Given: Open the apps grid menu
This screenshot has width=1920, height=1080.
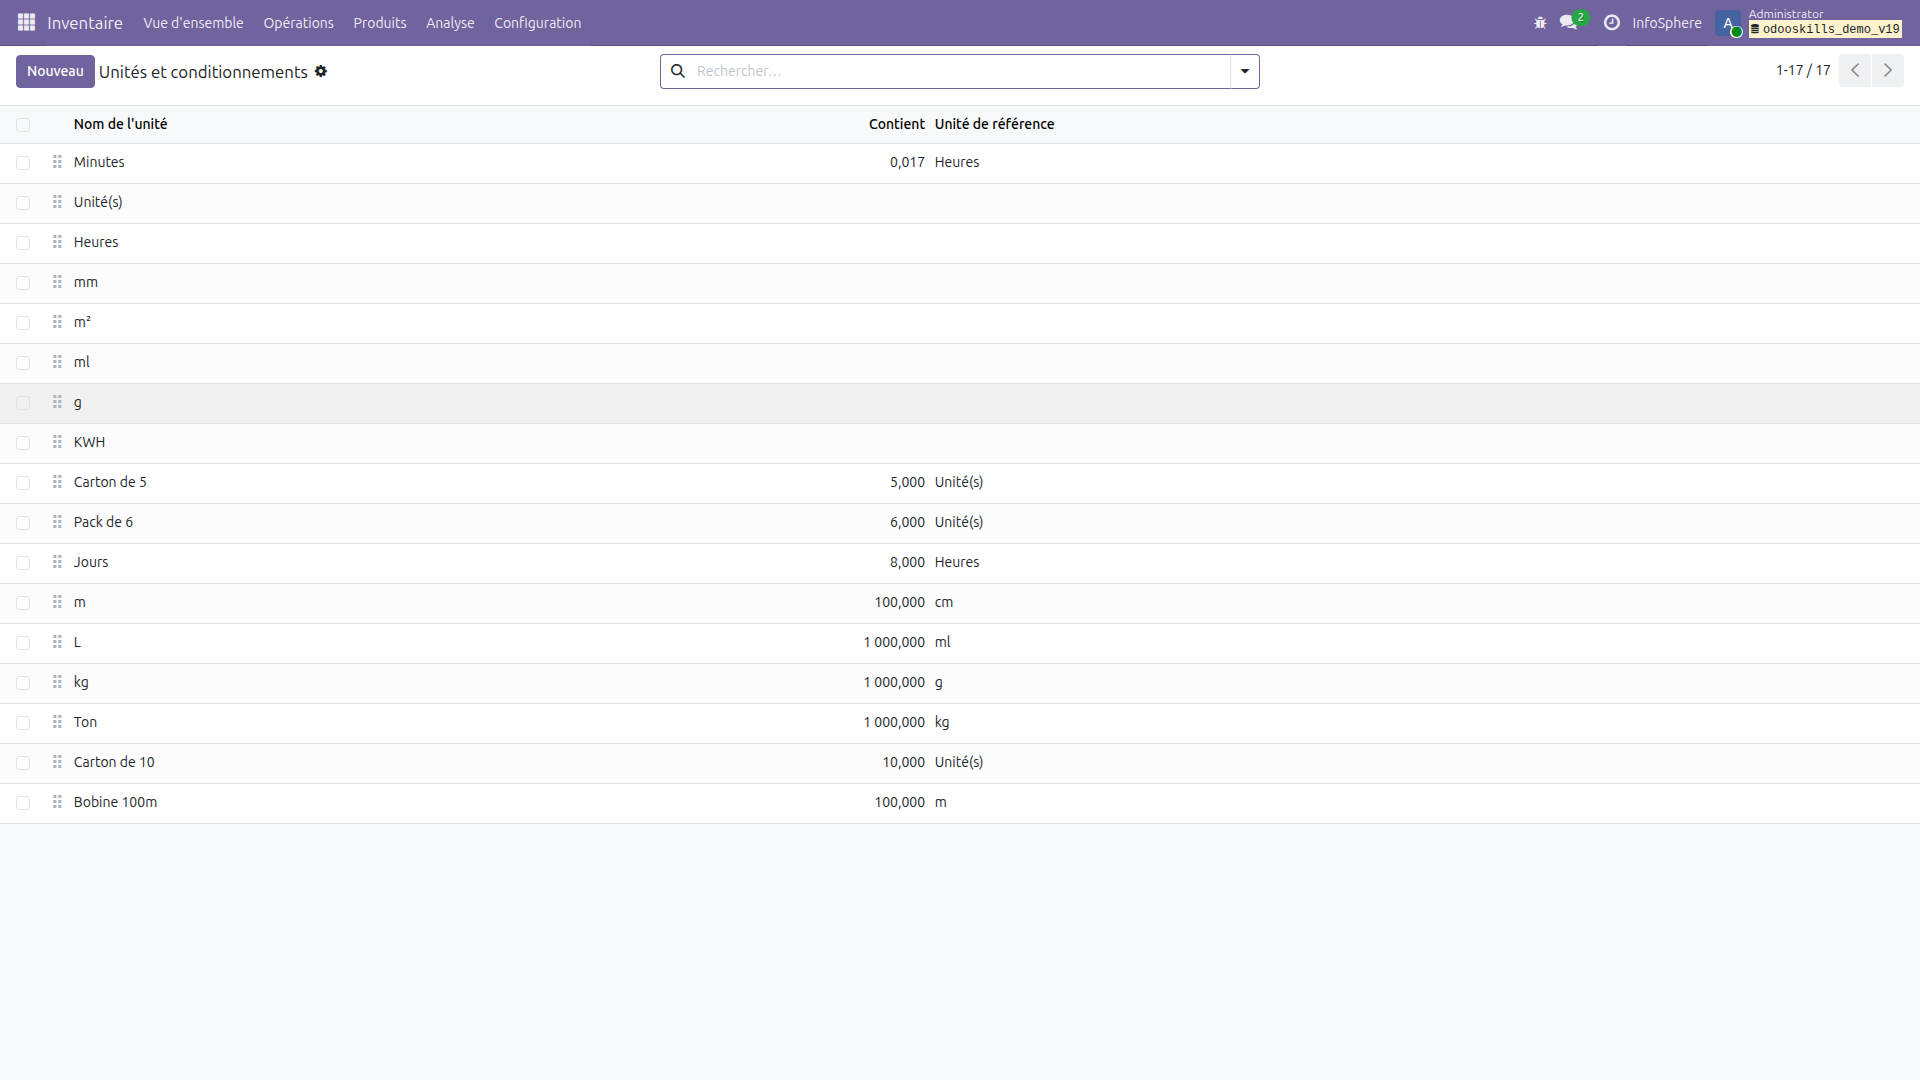Looking at the screenshot, I should point(26,22).
